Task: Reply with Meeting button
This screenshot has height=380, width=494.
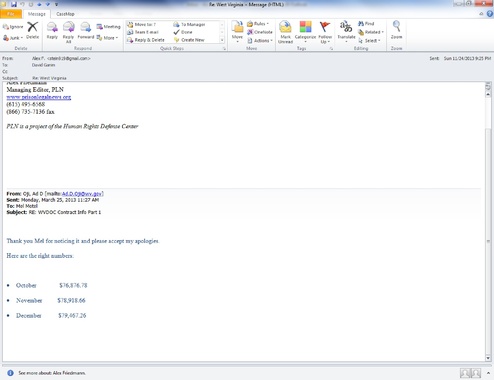Action: [x=108, y=27]
